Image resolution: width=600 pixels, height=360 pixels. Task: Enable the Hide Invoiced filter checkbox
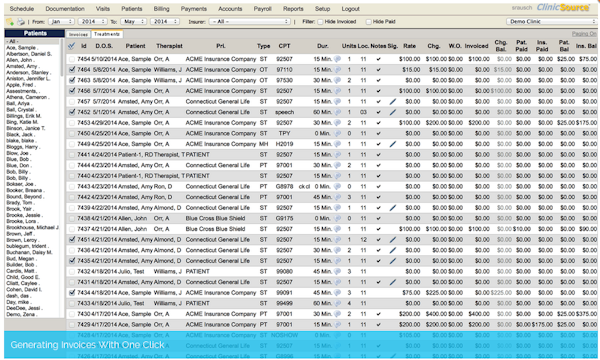click(x=320, y=22)
